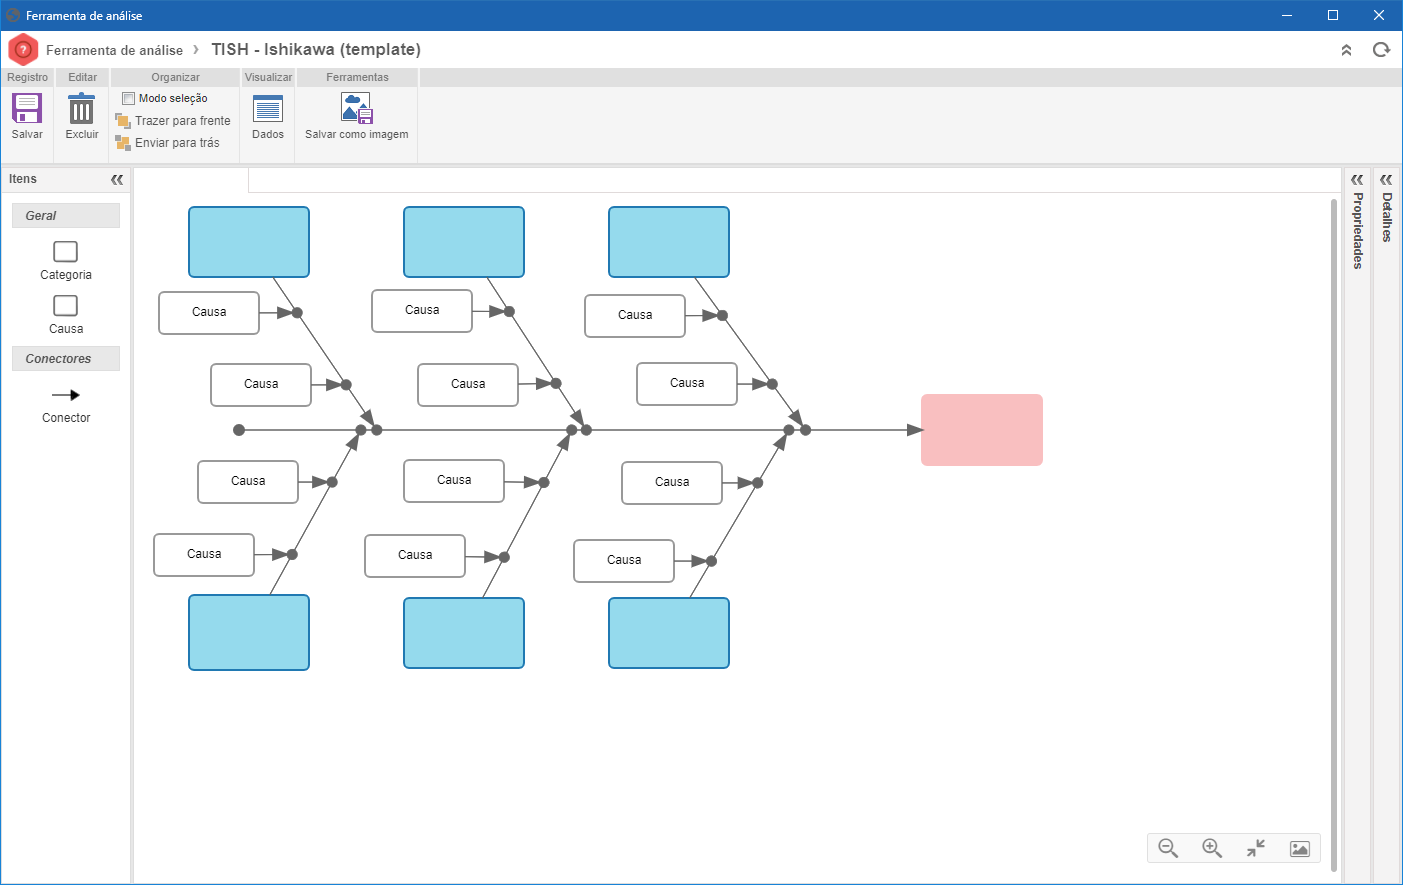Select the bottom-left blue category box

coord(249,632)
